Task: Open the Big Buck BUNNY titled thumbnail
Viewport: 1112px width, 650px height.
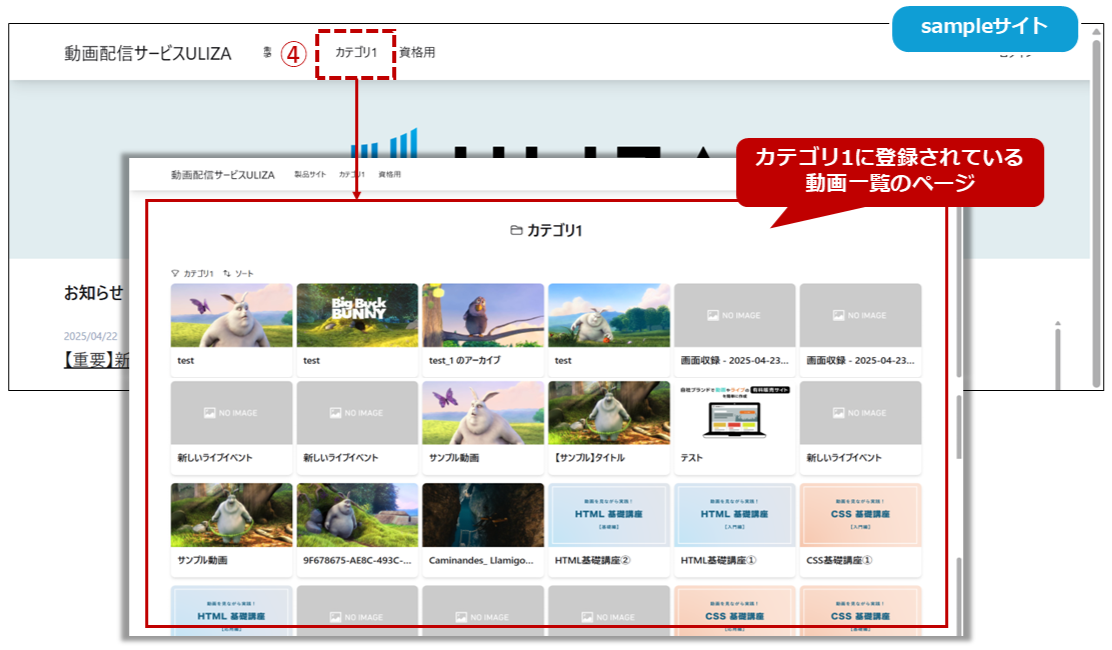Action: 357,315
